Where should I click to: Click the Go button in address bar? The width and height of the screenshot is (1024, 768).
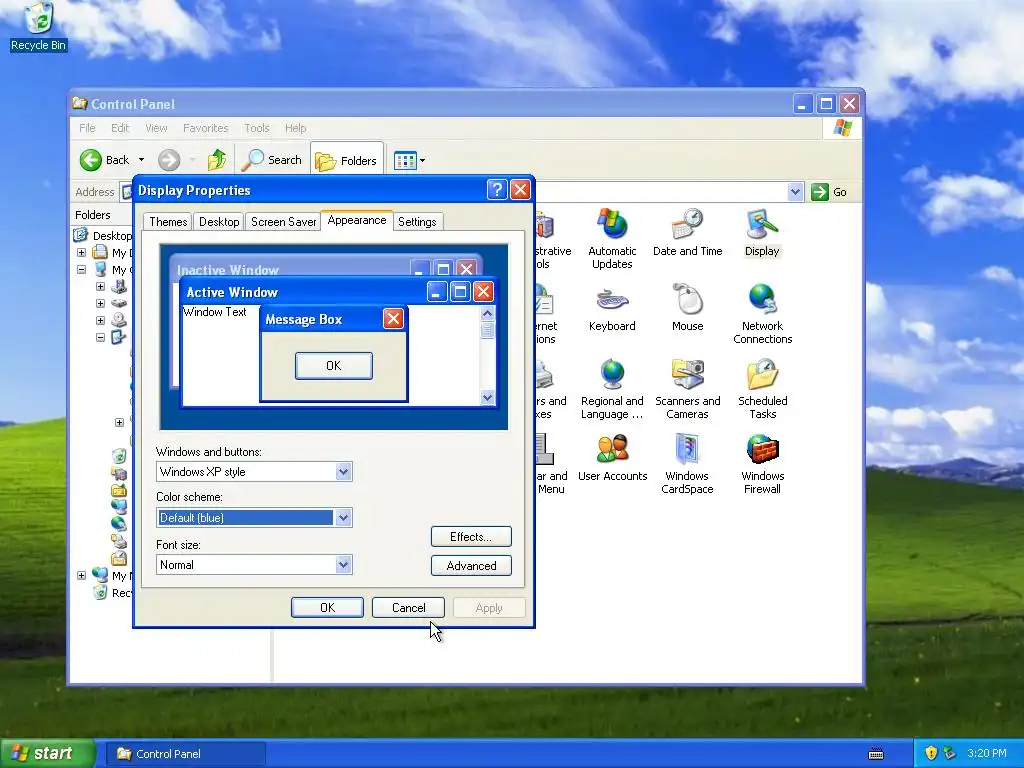pyautogui.click(x=829, y=192)
